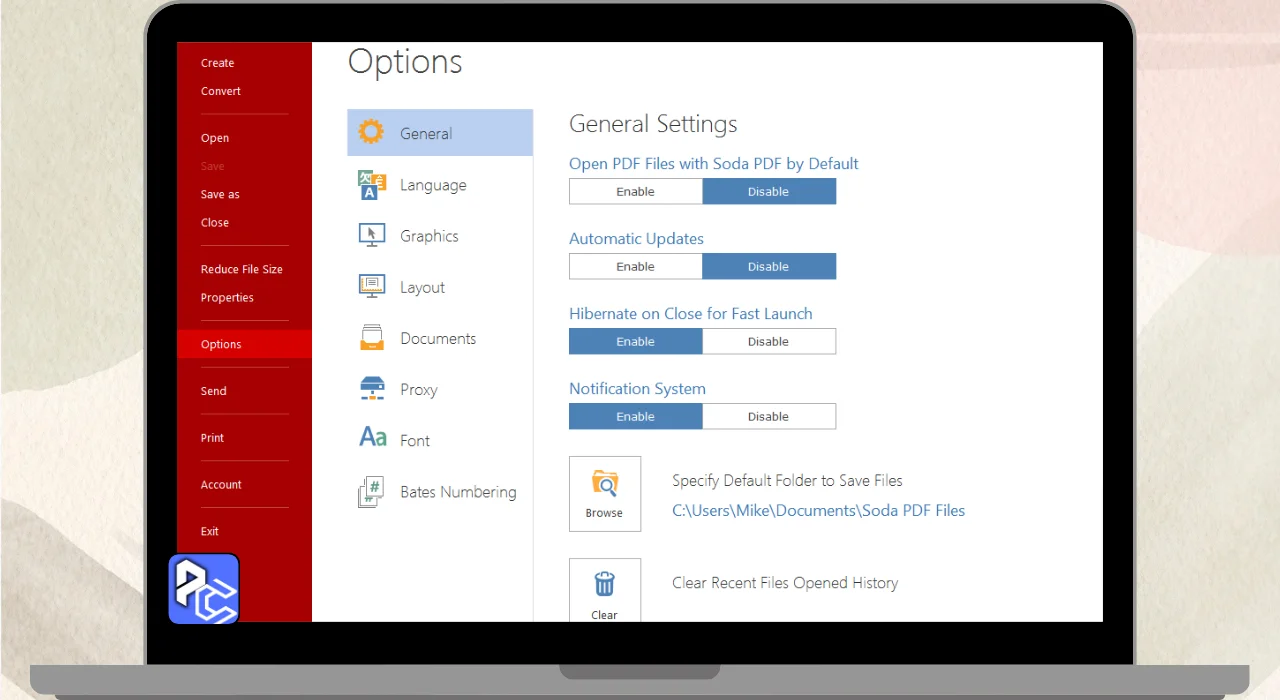Click the Proxy network icon
This screenshot has height=700, width=1280.
(x=372, y=389)
